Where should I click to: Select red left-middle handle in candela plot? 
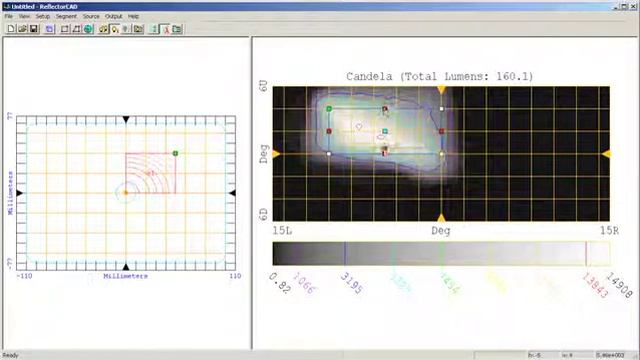tap(329, 131)
